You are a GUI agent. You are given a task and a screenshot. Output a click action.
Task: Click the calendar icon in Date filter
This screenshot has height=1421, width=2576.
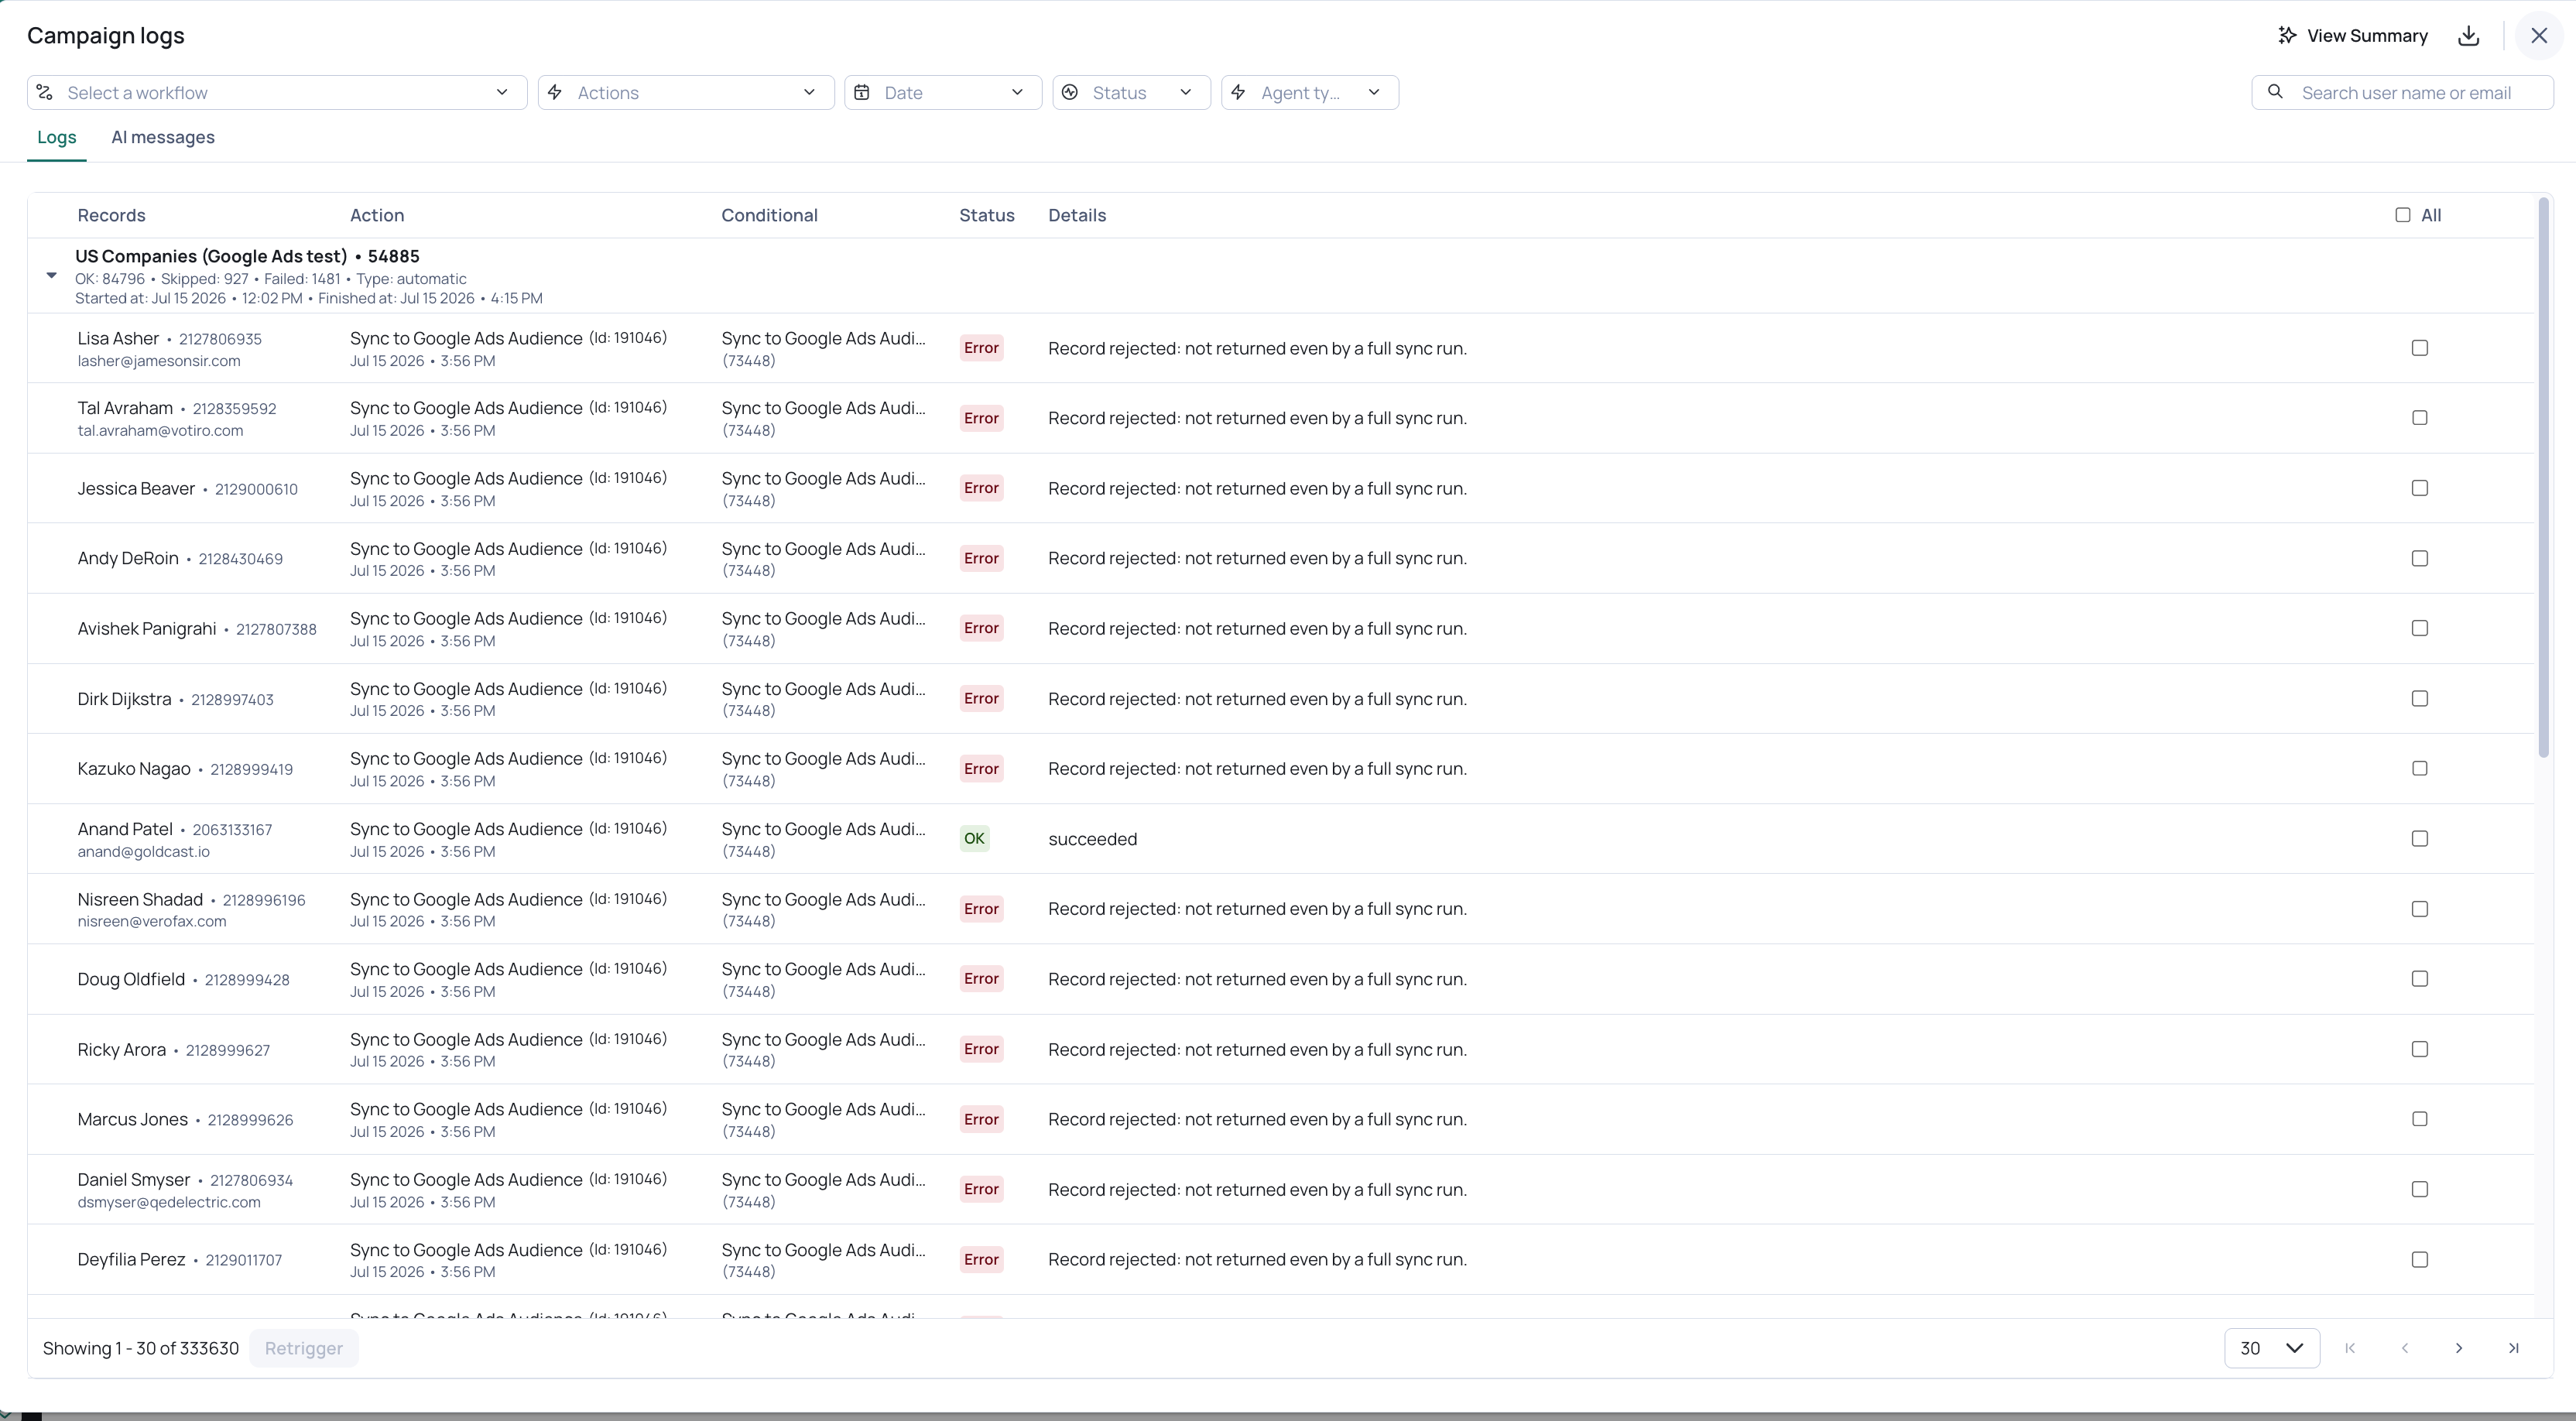(862, 93)
